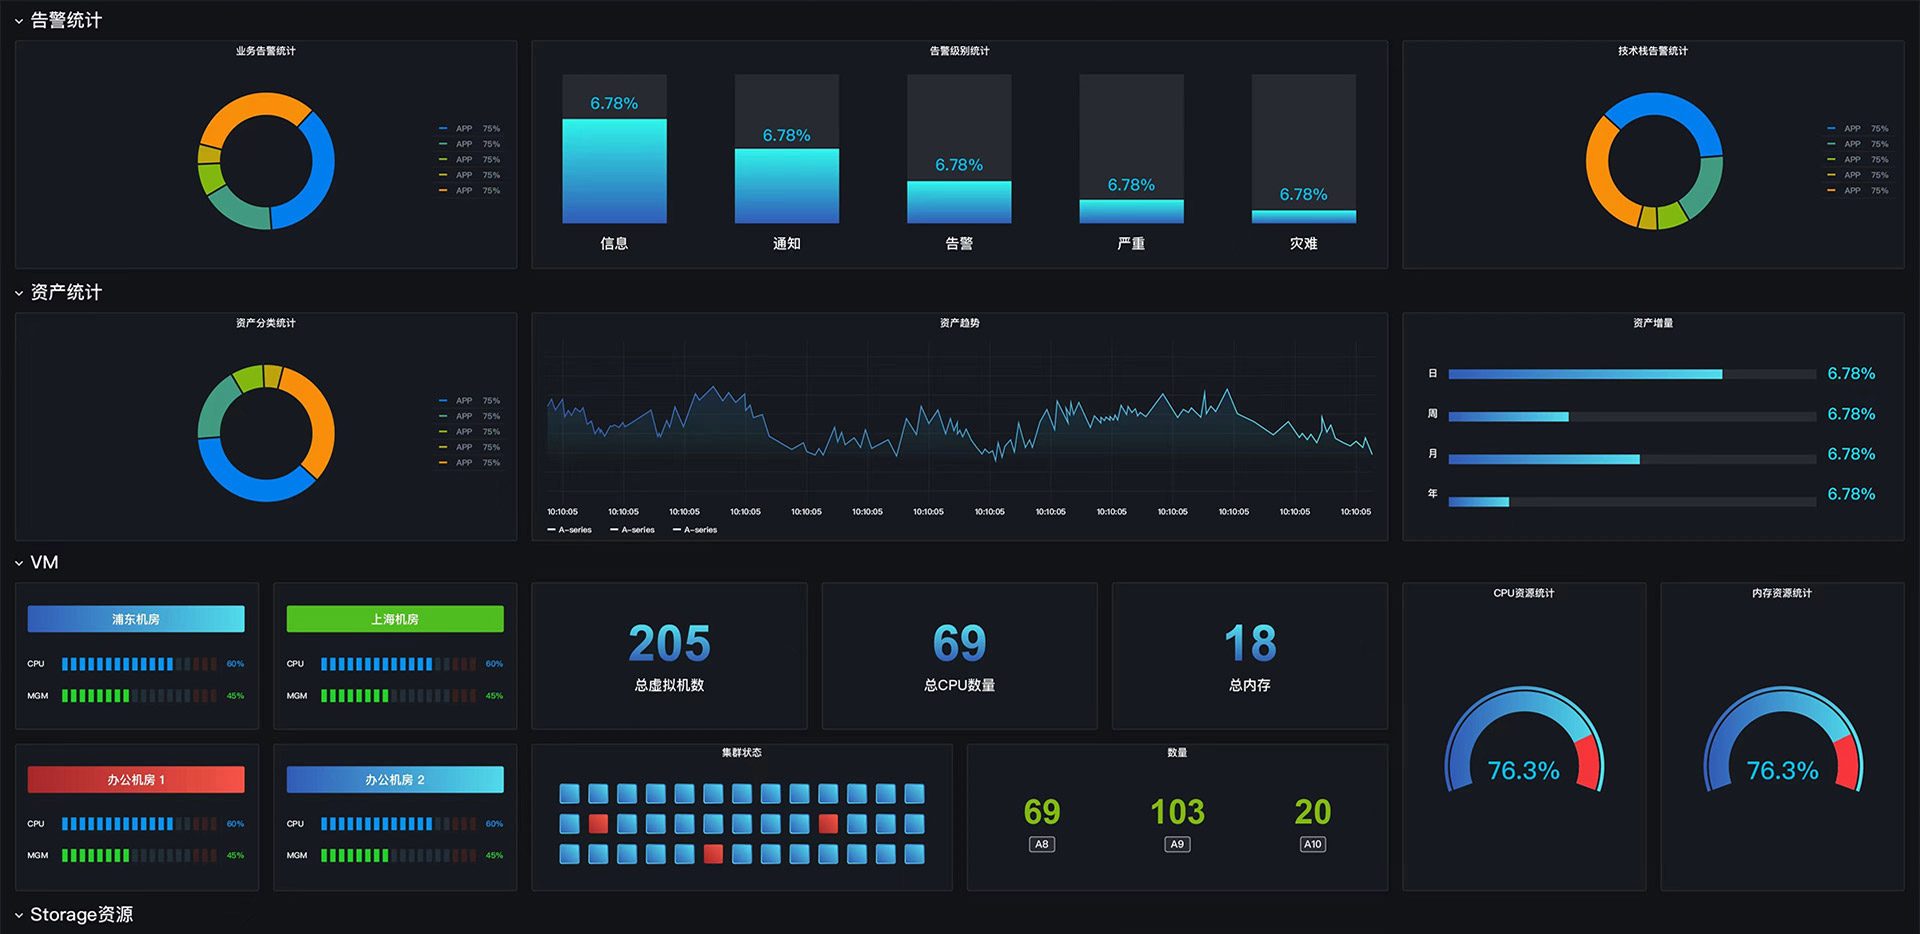Collapse the 资产统计 row chevron
Screen dimensions: 1920x934
click(x=19, y=293)
